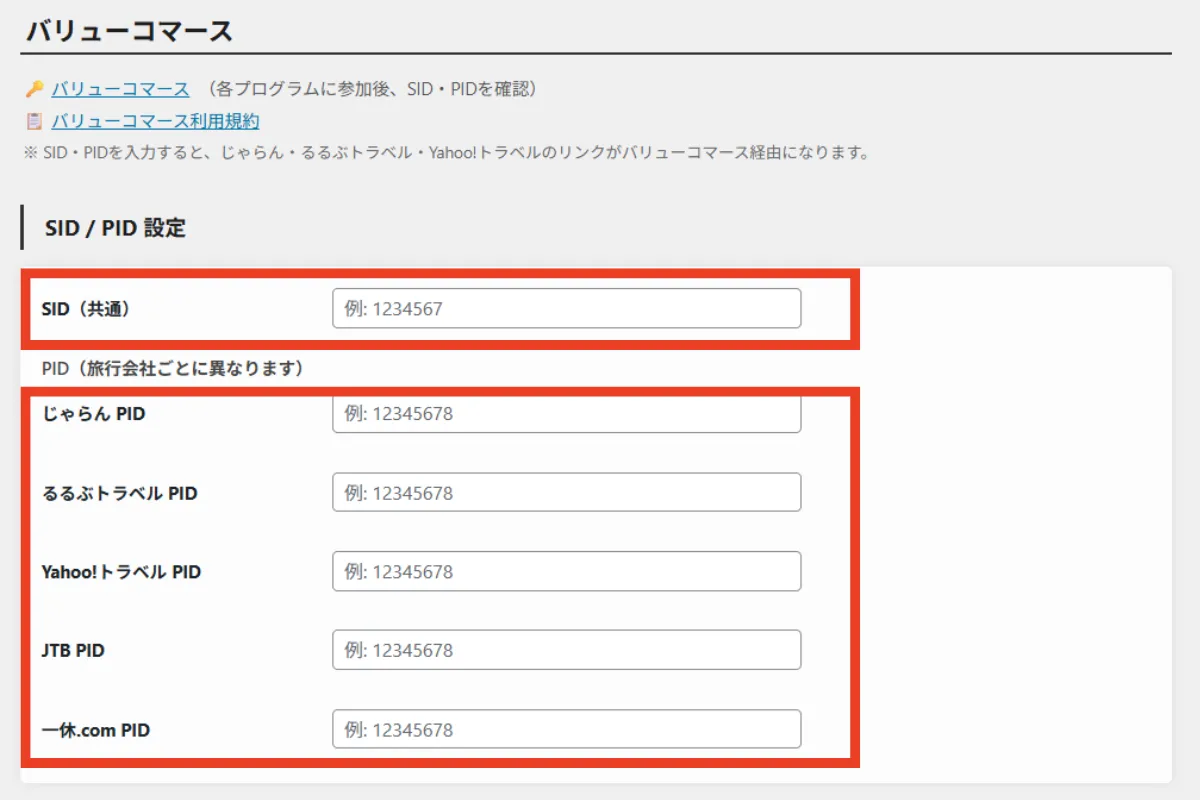
Task: Click the SID（共通） label text
Action: (85, 309)
